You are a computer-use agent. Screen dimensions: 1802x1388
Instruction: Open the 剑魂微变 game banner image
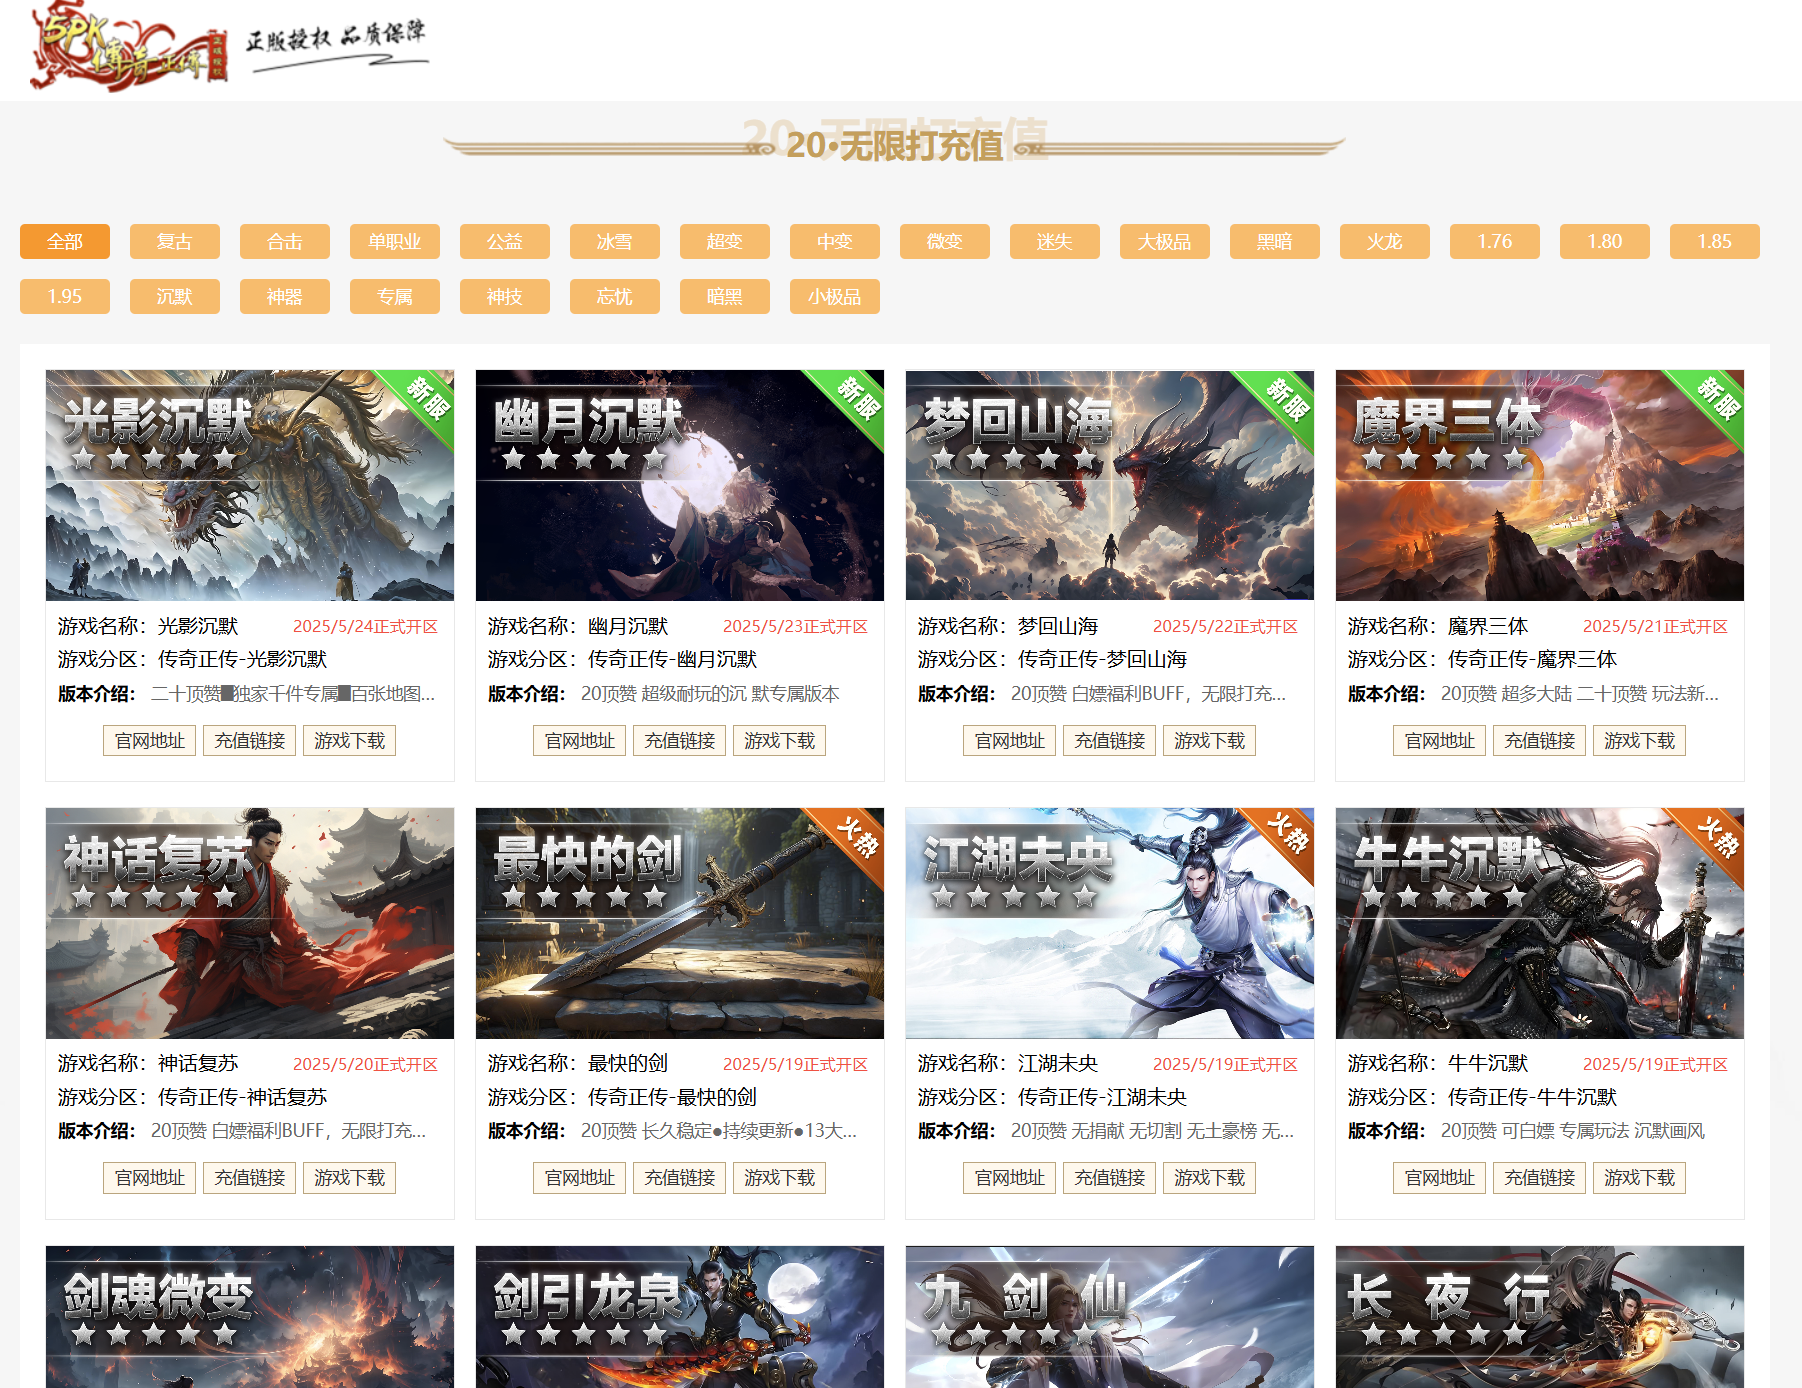coord(250,1316)
